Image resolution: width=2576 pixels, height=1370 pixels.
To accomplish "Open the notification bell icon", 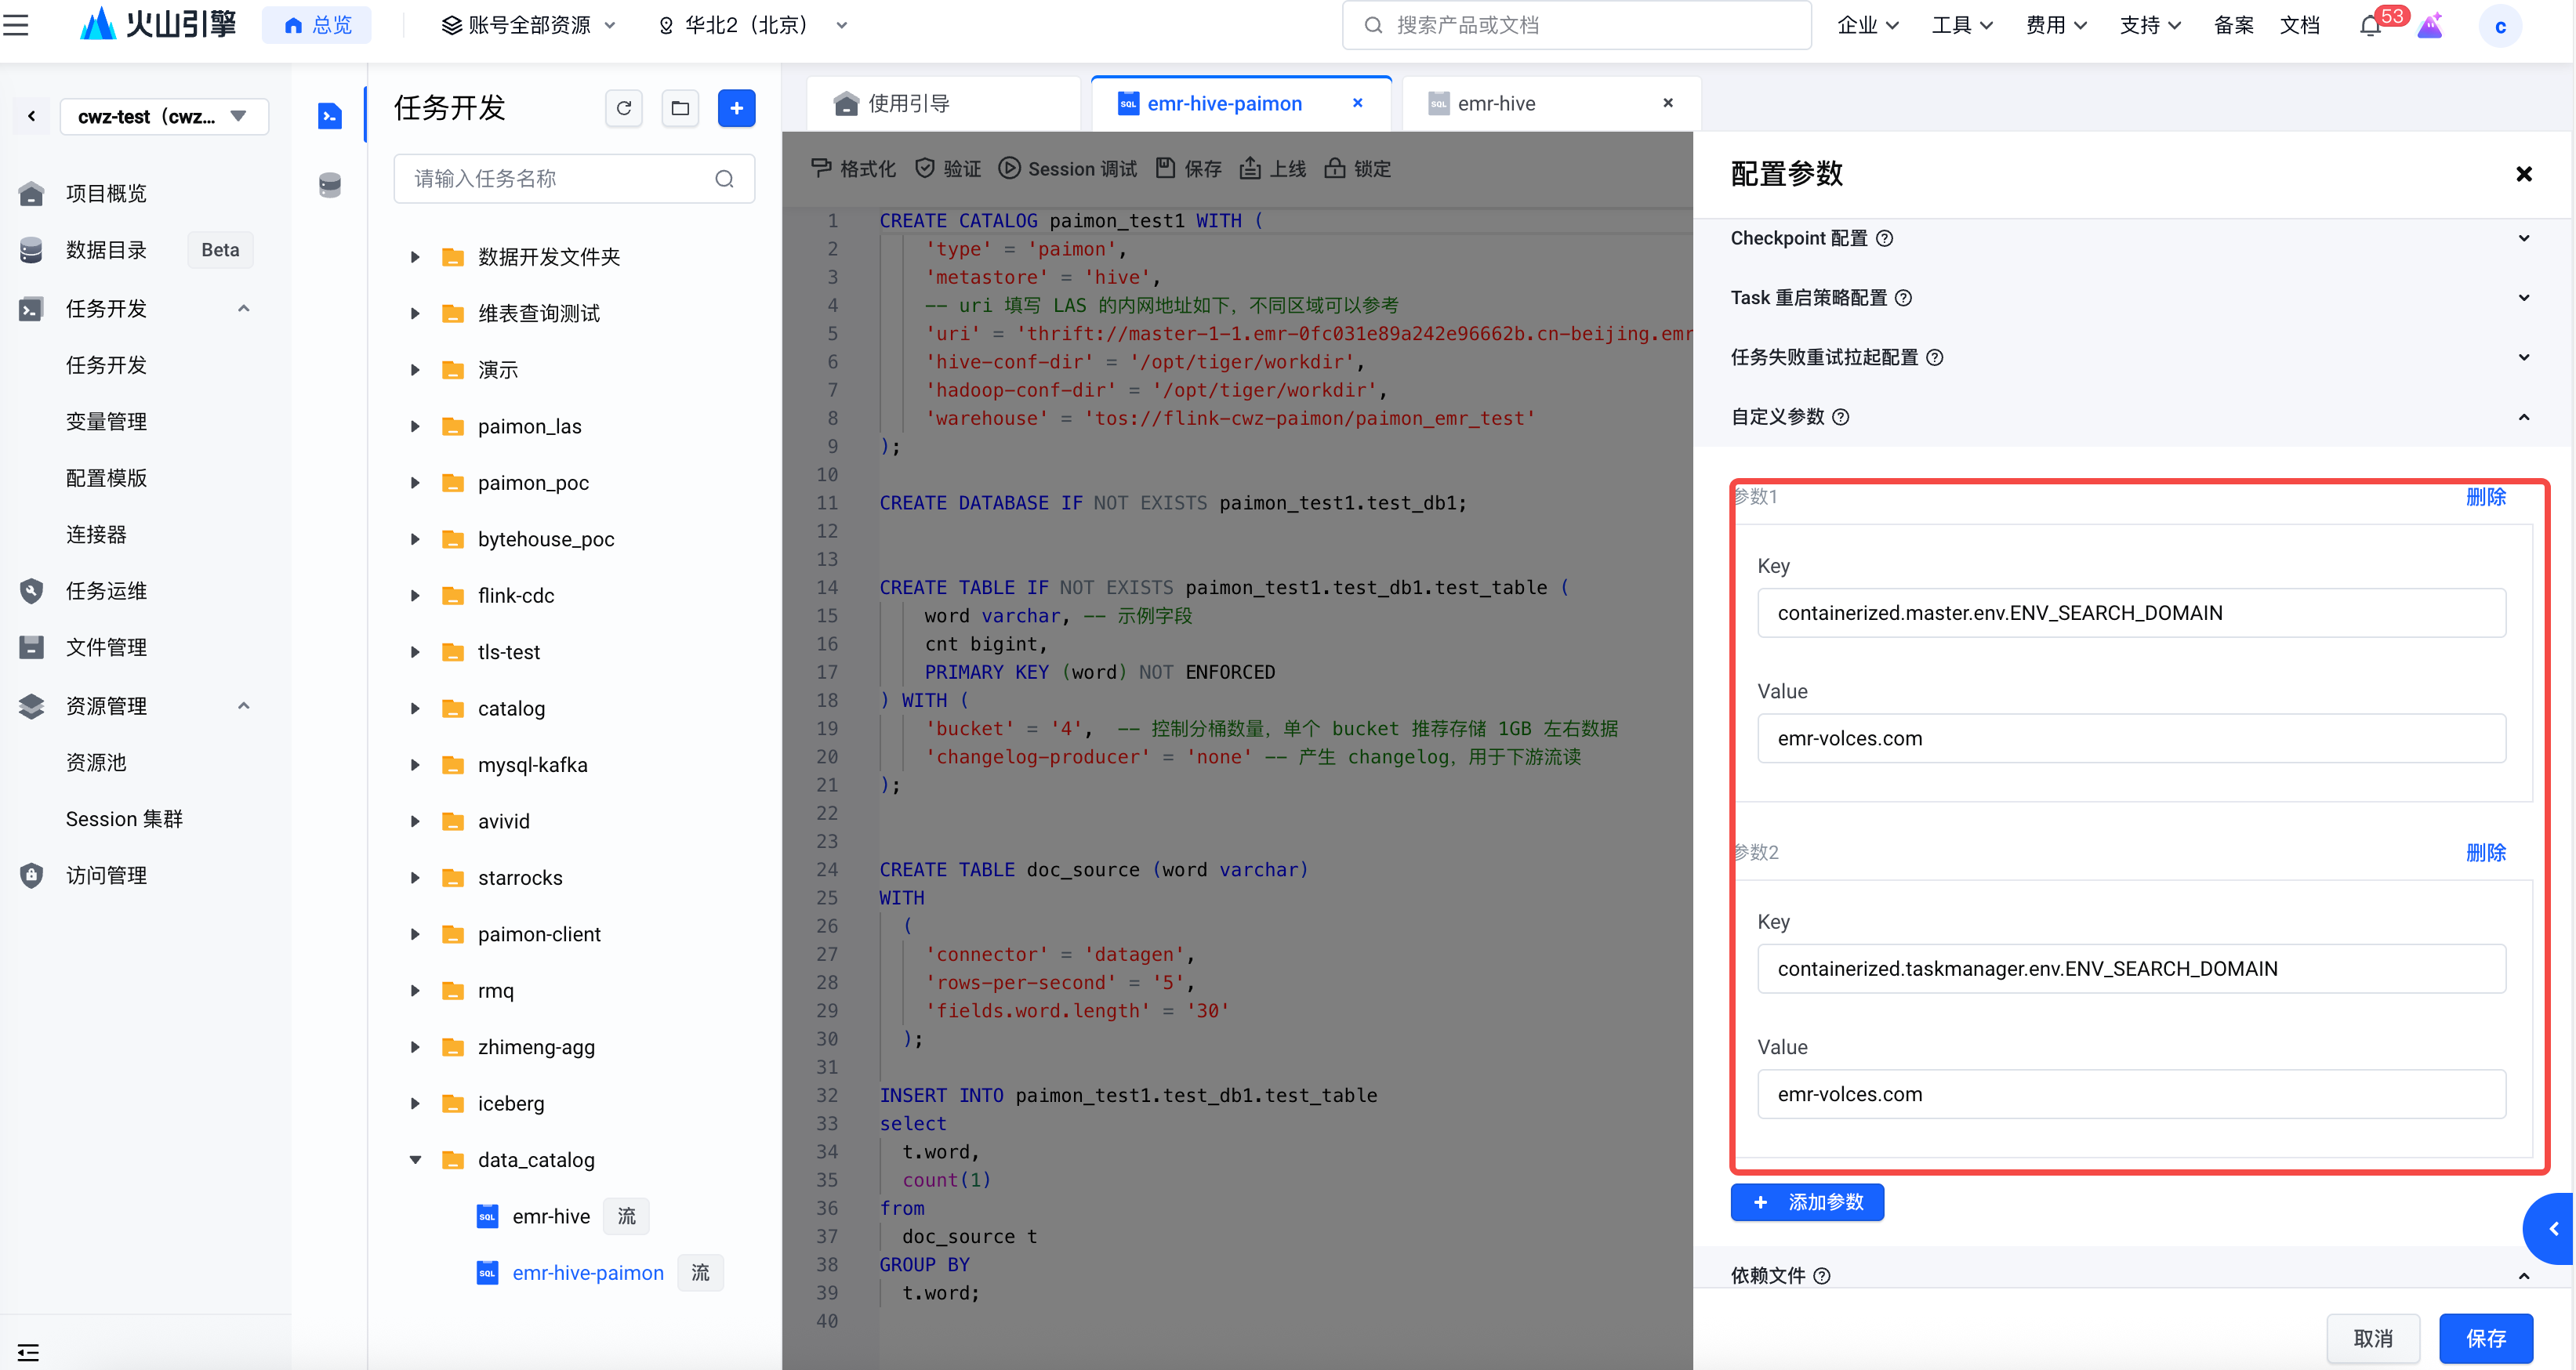I will (x=2370, y=26).
